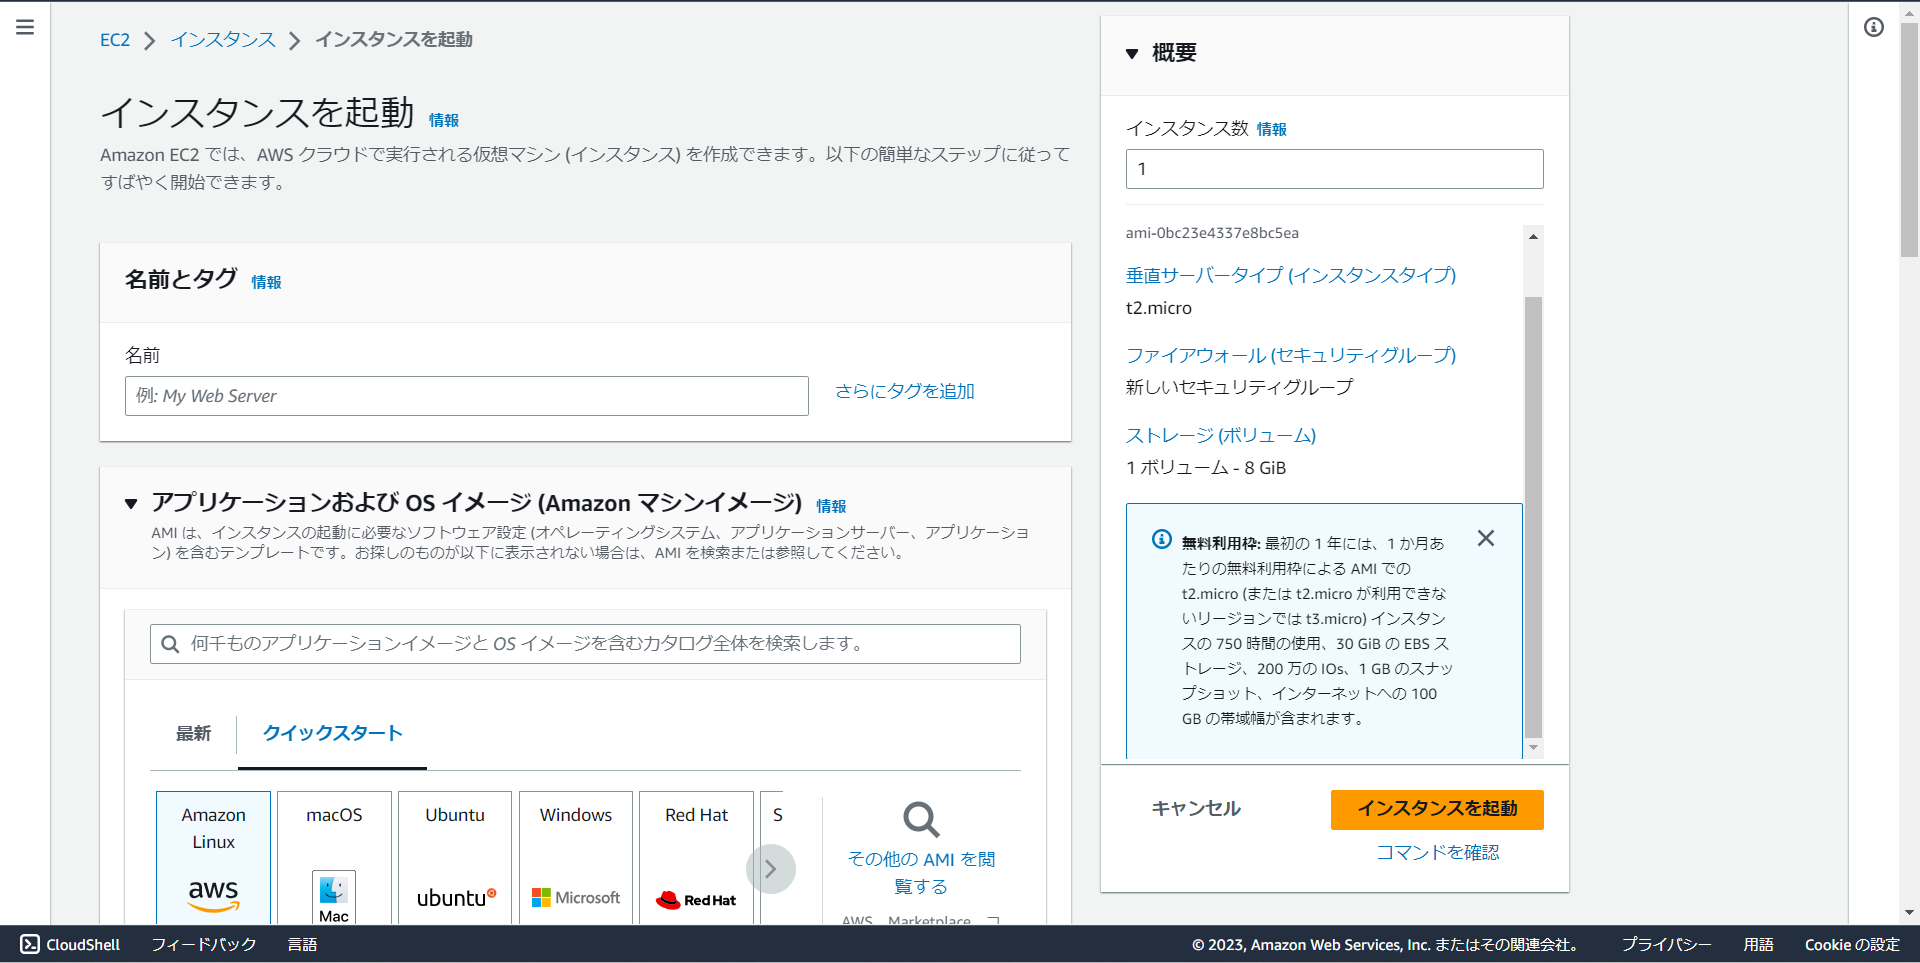The width and height of the screenshot is (1920, 963).
Task: Focus the インスタンス数 number field
Action: click(x=1335, y=169)
